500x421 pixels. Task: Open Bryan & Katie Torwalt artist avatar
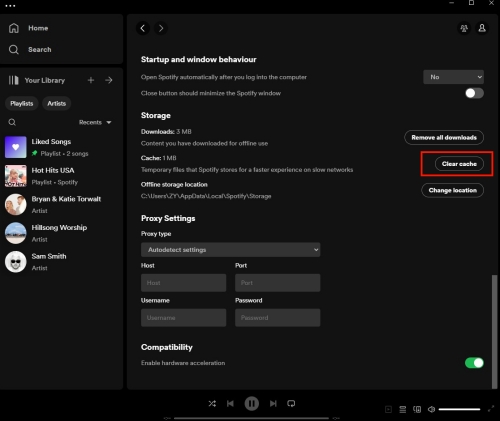(x=15, y=204)
